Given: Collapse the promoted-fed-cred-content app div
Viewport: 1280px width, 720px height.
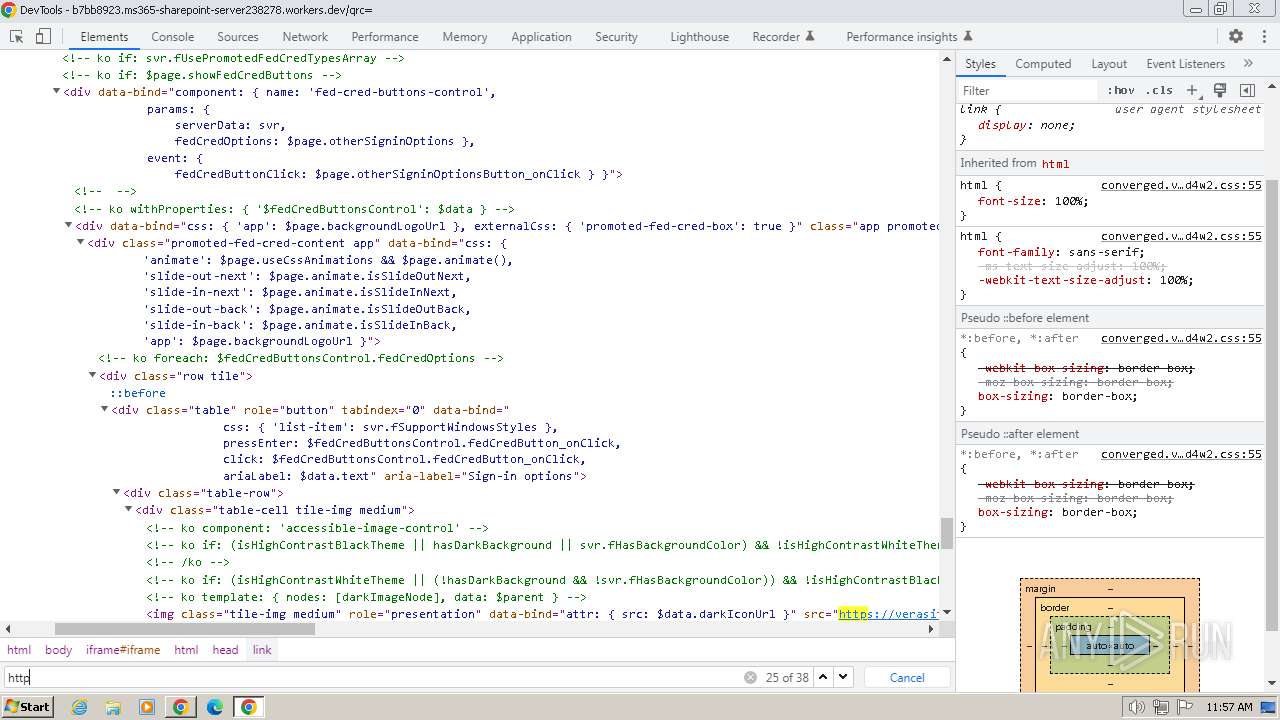Looking at the screenshot, I should click(x=81, y=243).
